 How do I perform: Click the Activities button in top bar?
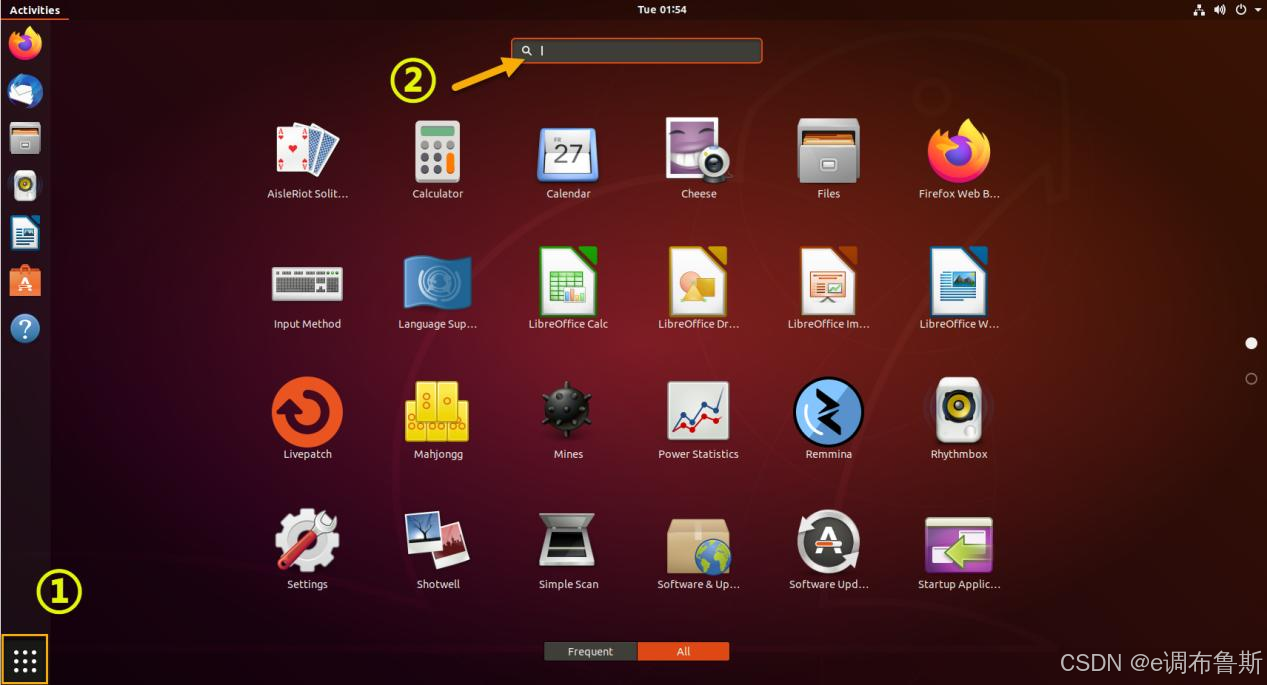click(35, 10)
